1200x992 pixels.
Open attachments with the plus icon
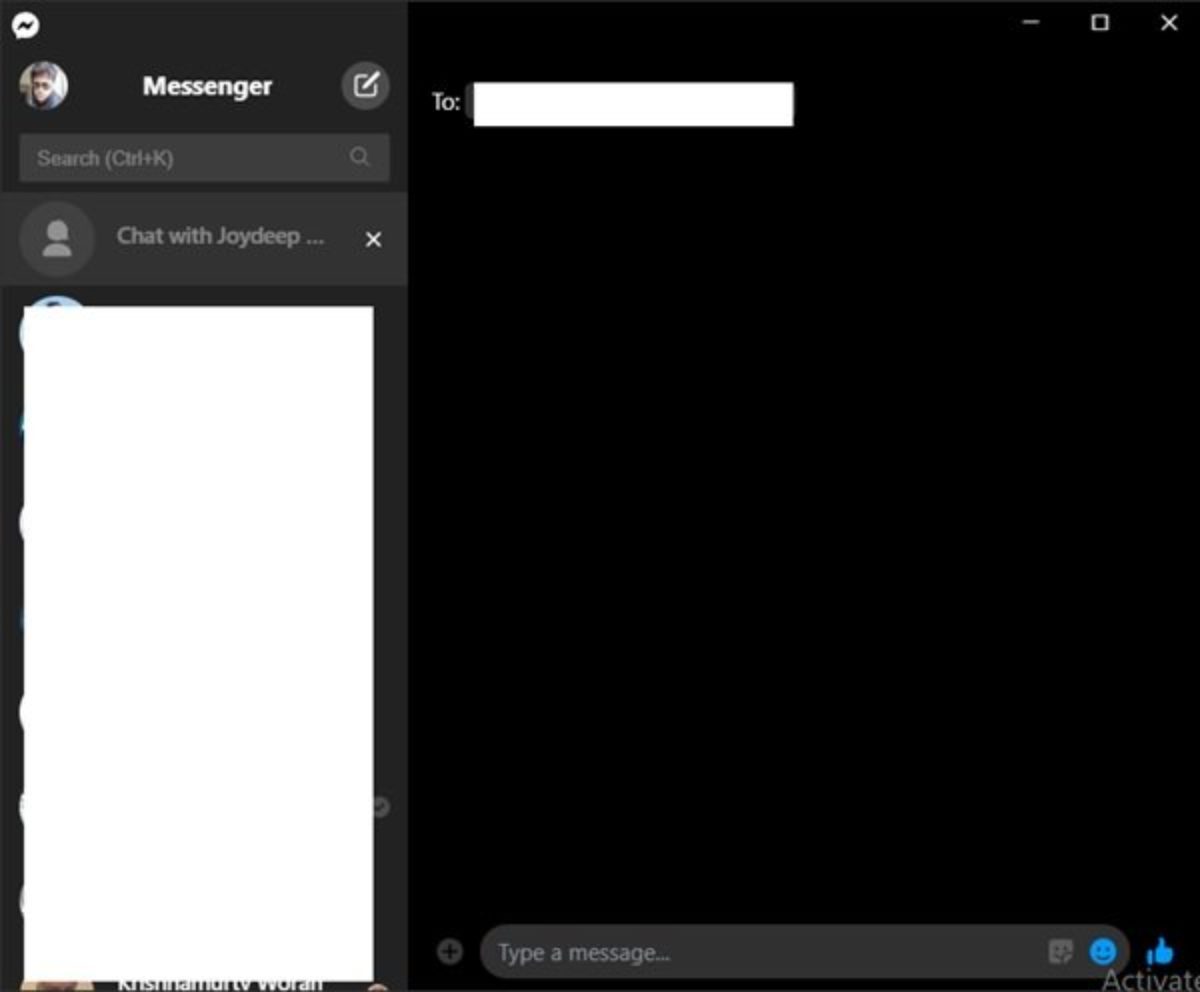[450, 952]
